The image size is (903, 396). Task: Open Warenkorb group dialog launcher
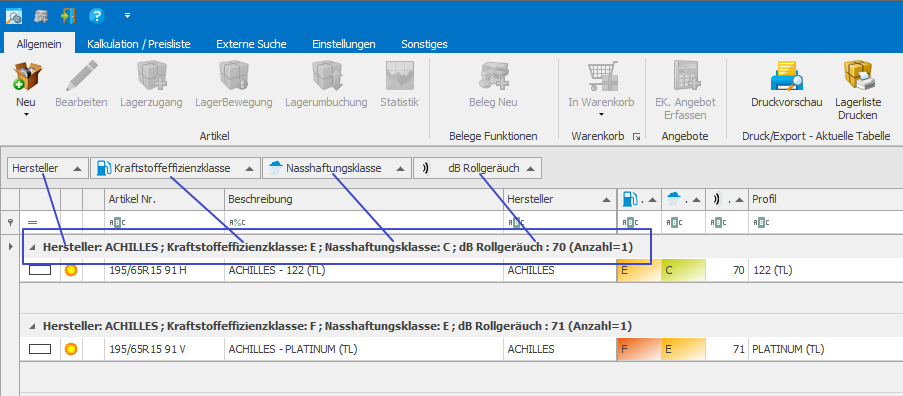636,136
